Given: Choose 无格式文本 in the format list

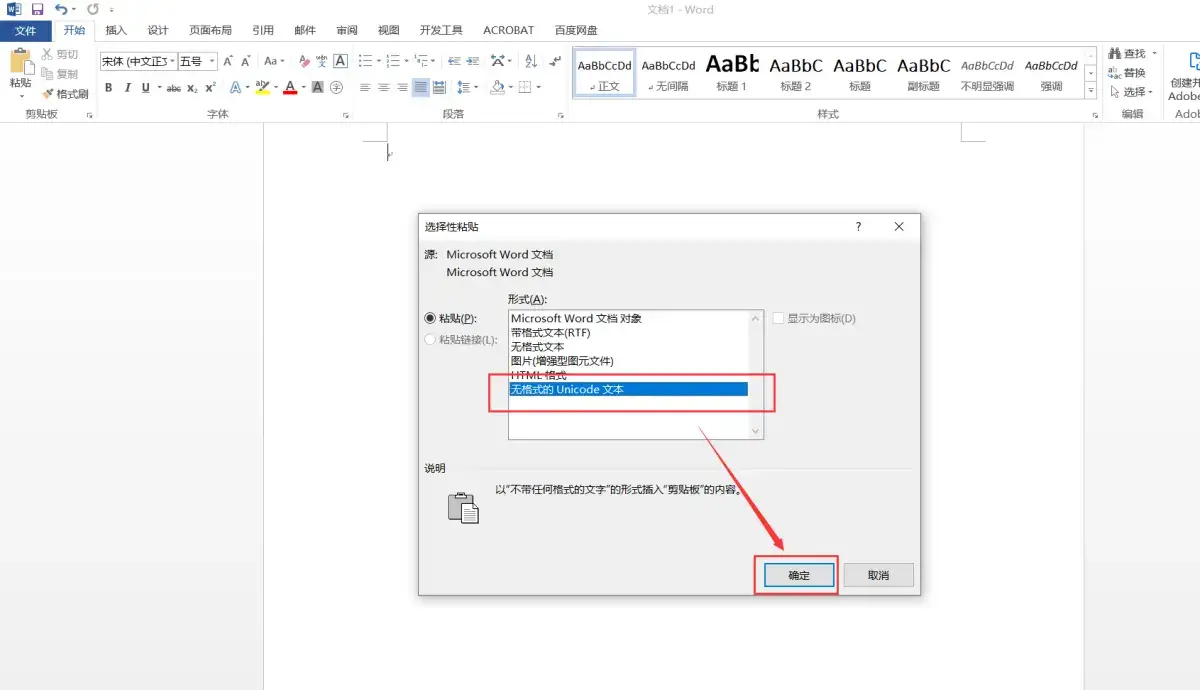Looking at the screenshot, I should tap(537, 346).
